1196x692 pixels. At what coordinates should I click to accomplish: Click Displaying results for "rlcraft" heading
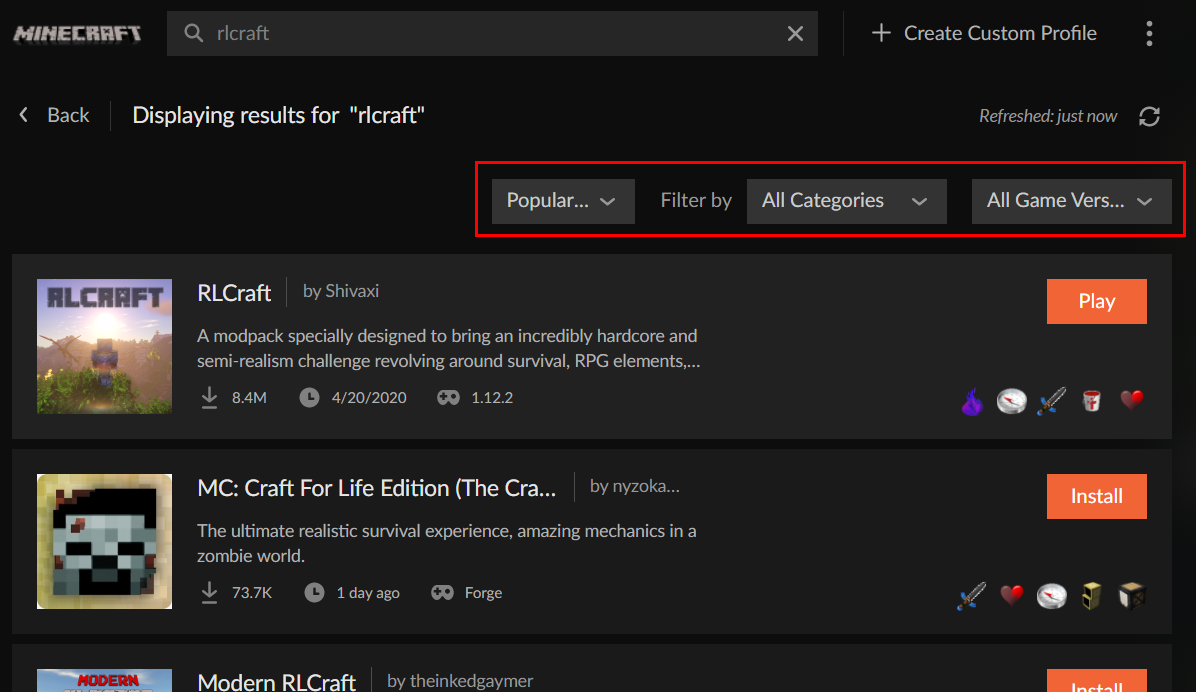278,115
